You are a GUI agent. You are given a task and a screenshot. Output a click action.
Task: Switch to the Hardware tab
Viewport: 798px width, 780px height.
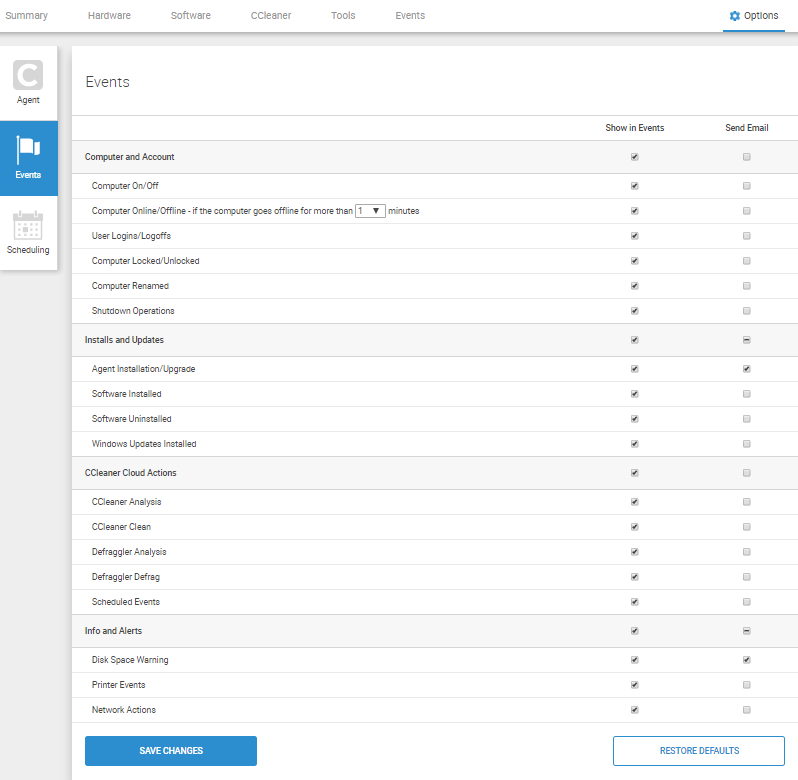(x=109, y=15)
